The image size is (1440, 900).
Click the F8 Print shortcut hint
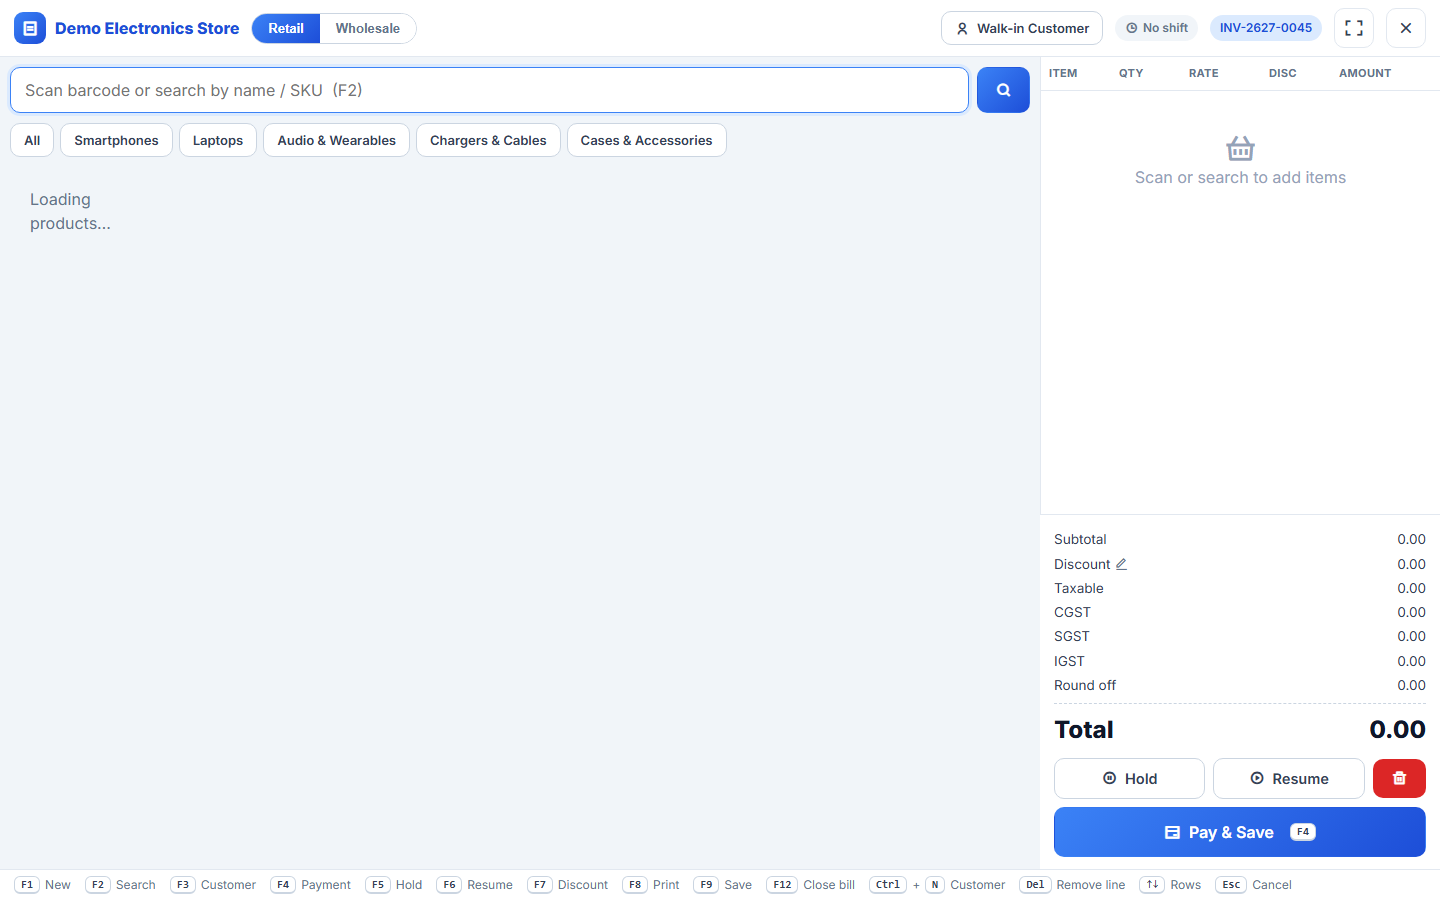(651, 885)
